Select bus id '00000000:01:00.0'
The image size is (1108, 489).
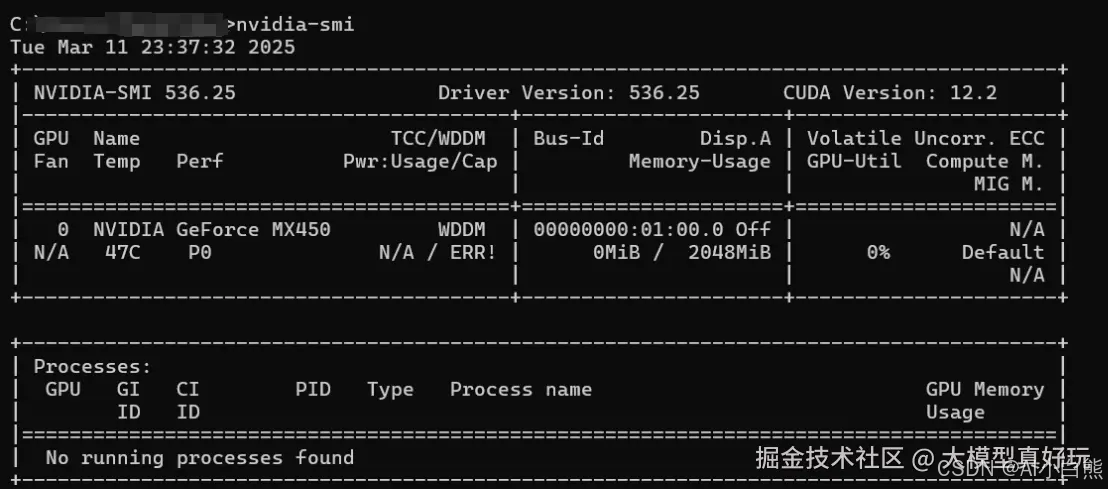click(628, 230)
